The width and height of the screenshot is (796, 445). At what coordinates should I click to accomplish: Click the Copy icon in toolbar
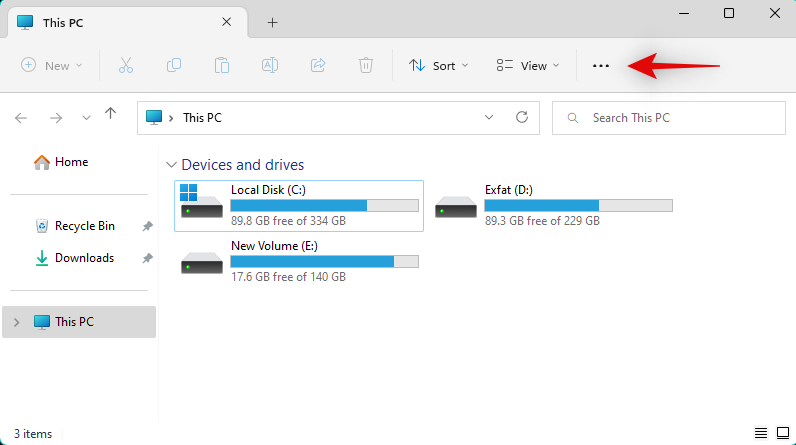[x=174, y=65]
